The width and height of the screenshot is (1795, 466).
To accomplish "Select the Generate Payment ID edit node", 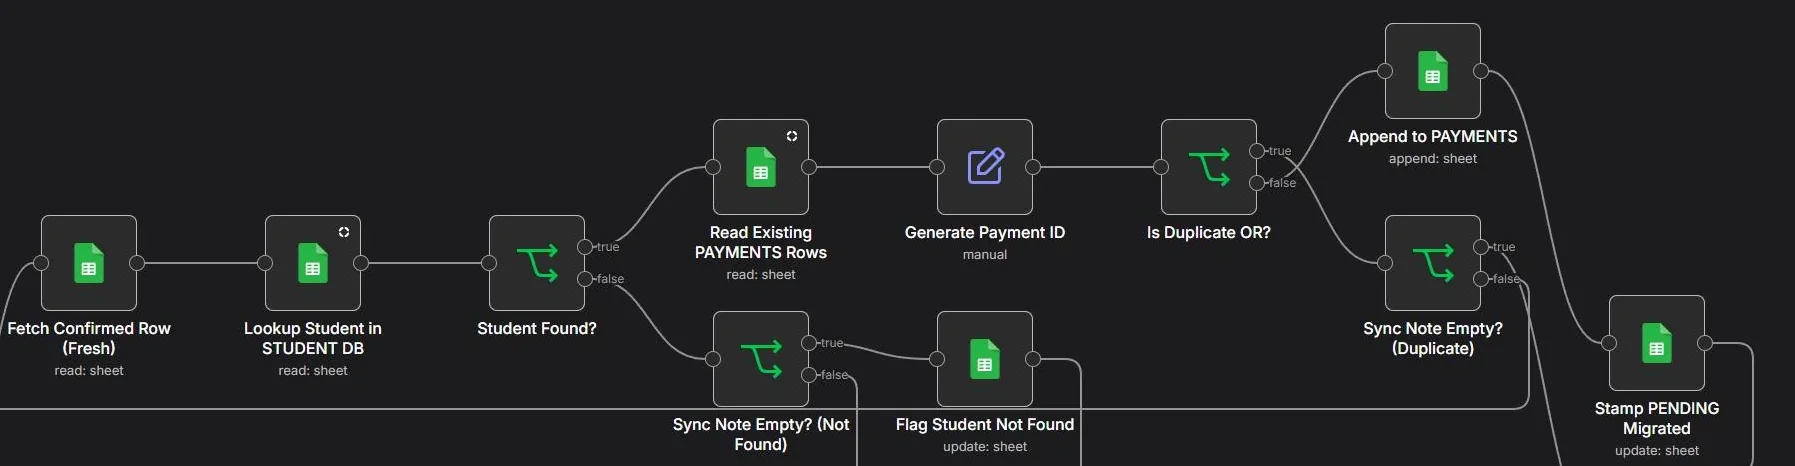I will click(985, 167).
